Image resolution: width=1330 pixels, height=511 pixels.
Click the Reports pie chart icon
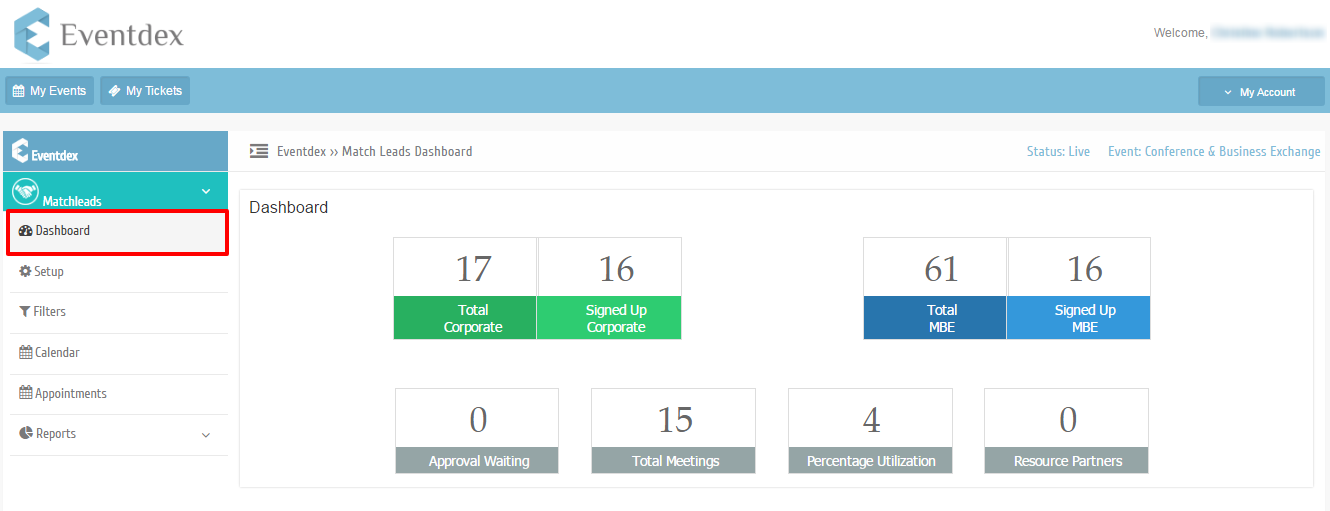point(26,433)
